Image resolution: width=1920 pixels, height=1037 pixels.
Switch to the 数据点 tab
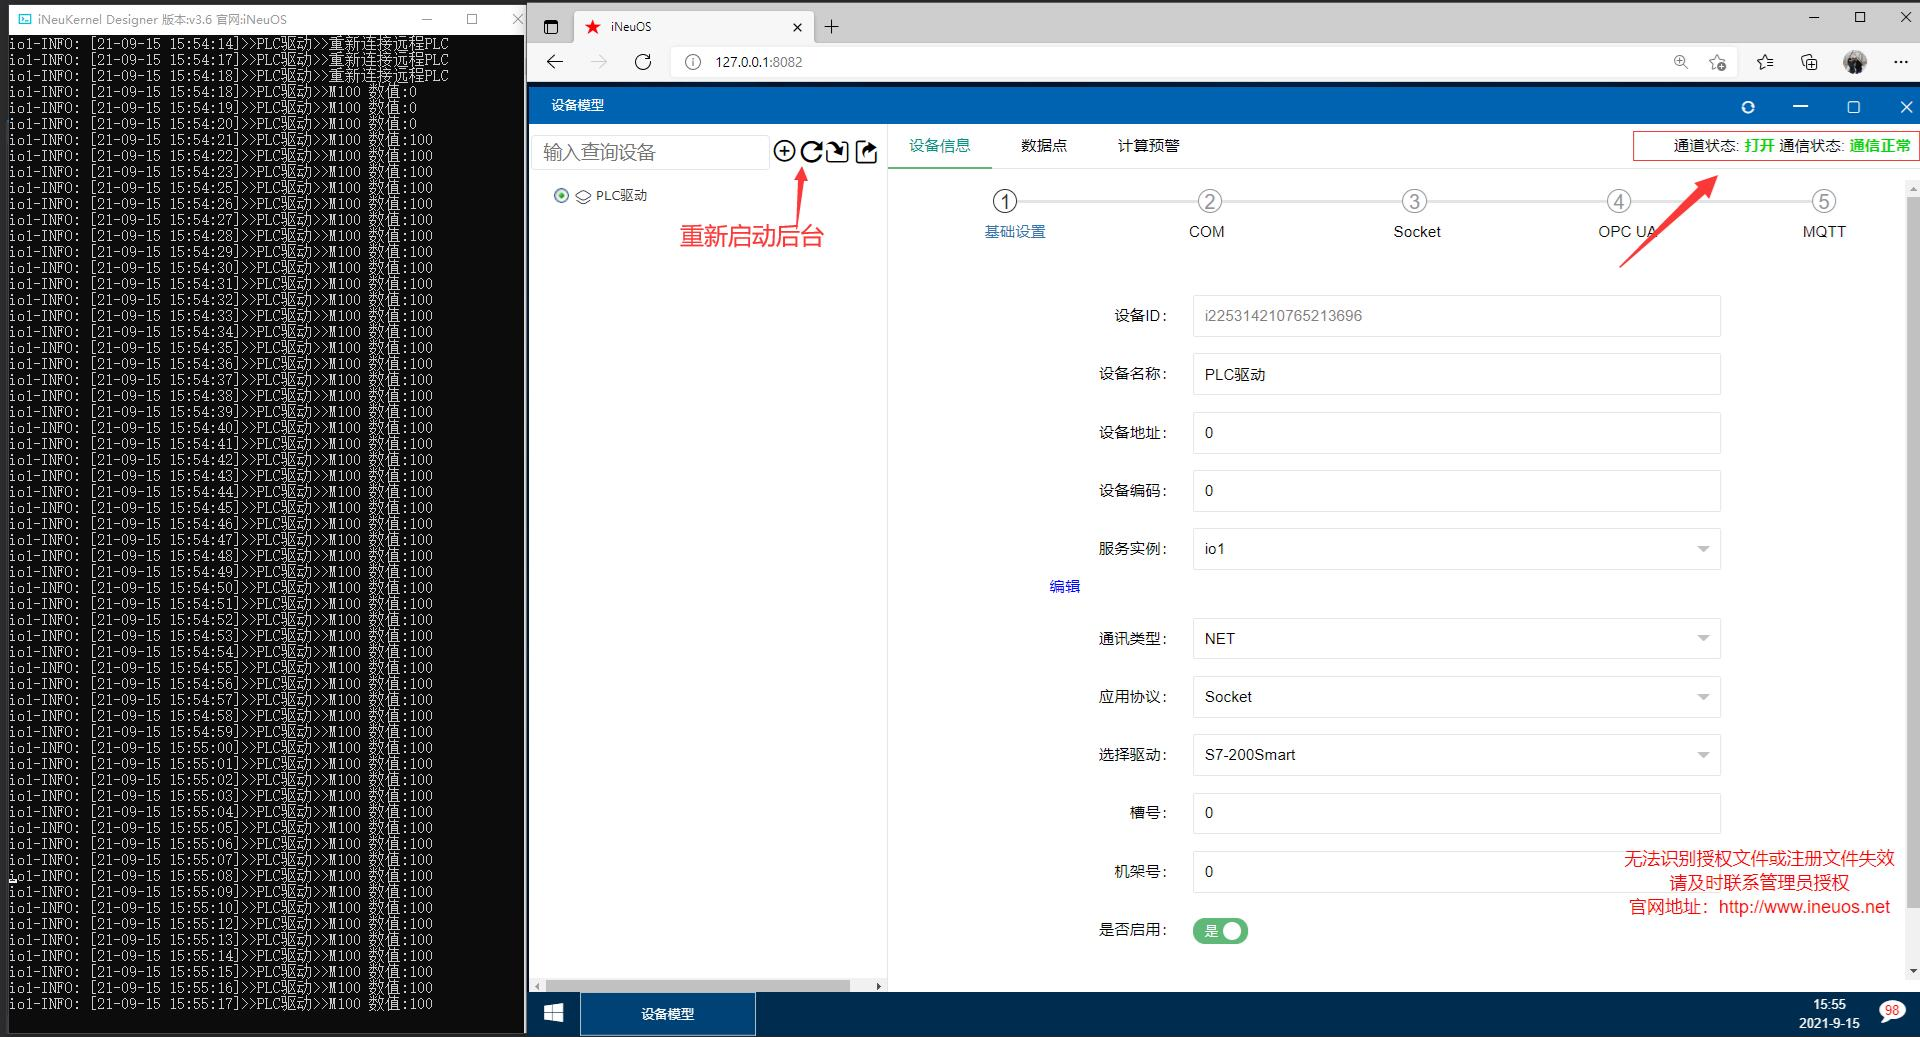coord(1043,146)
